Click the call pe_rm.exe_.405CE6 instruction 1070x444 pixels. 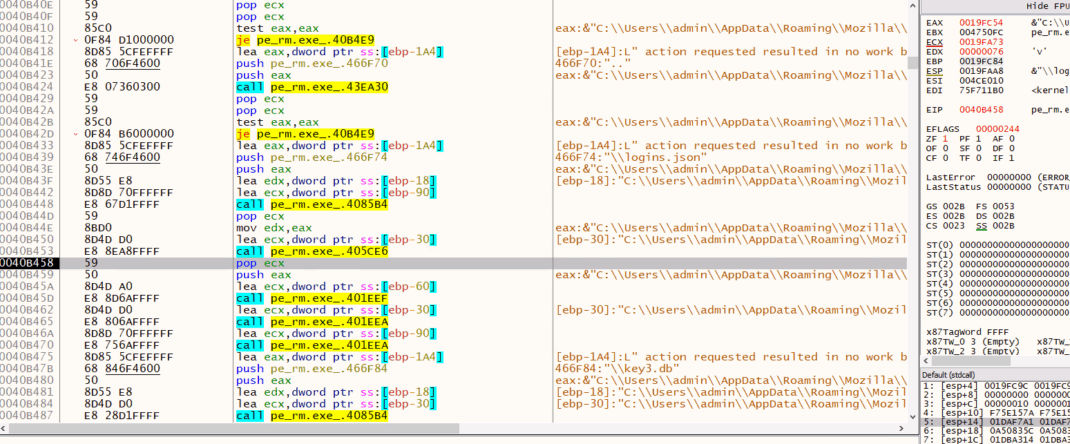(312, 251)
